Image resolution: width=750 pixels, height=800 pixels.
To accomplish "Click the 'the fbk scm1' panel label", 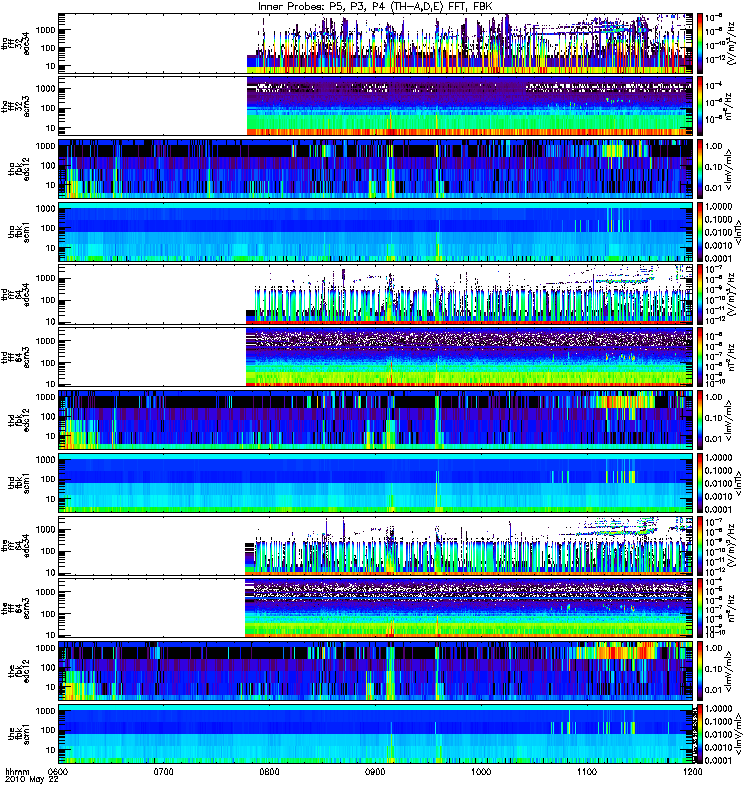I will coord(19,734).
